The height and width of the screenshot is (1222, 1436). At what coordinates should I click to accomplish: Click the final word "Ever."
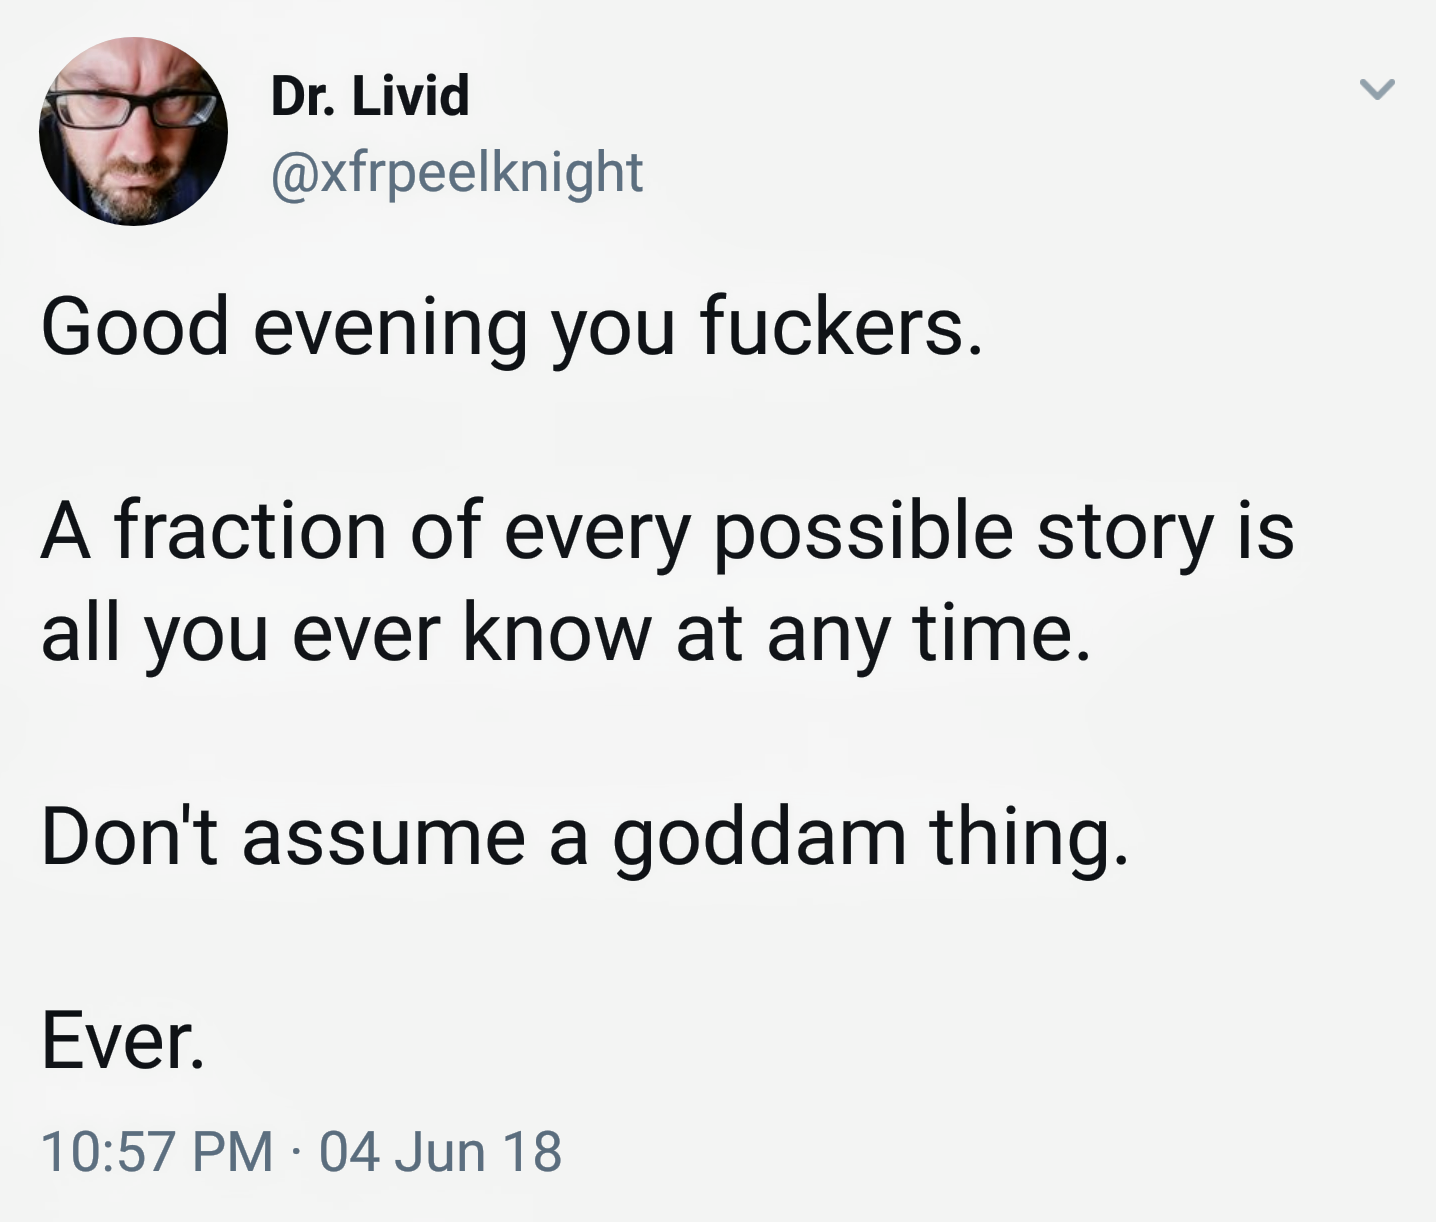click(123, 1041)
